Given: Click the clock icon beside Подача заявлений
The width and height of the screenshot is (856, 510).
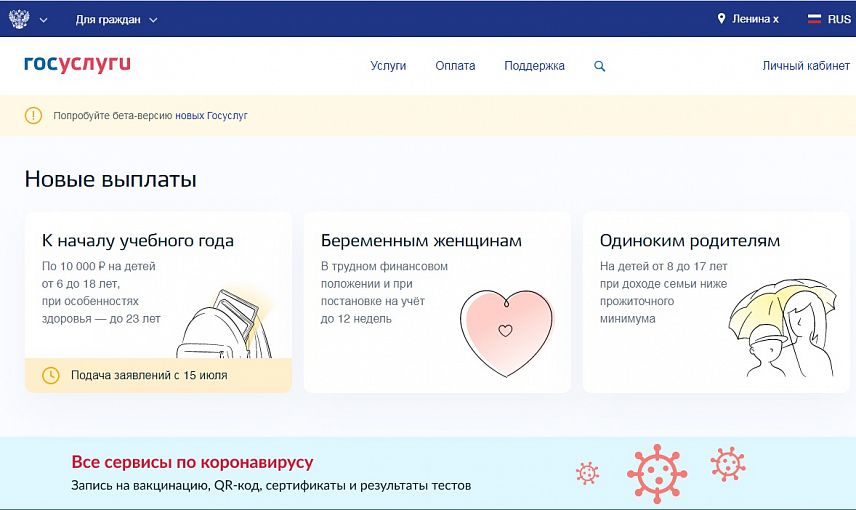Looking at the screenshot, I should point(50,375).
